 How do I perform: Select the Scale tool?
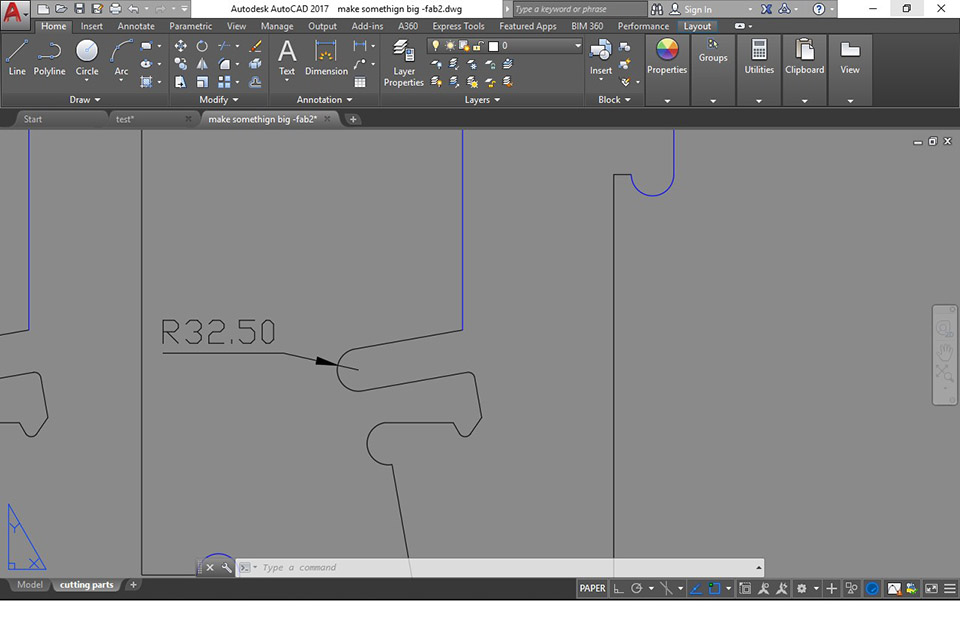point(202,81)
